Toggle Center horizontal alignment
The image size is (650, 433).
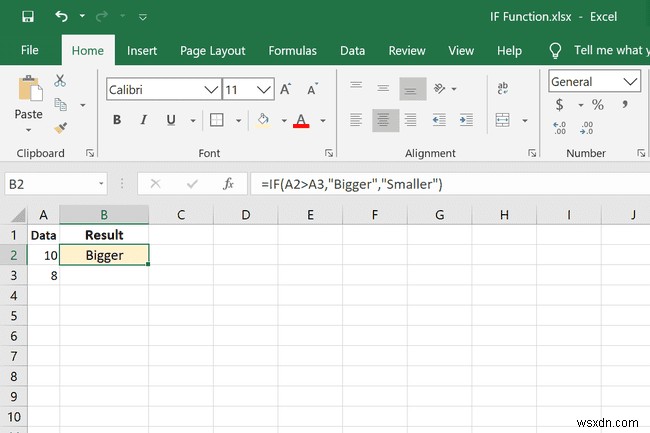[386, 120]
